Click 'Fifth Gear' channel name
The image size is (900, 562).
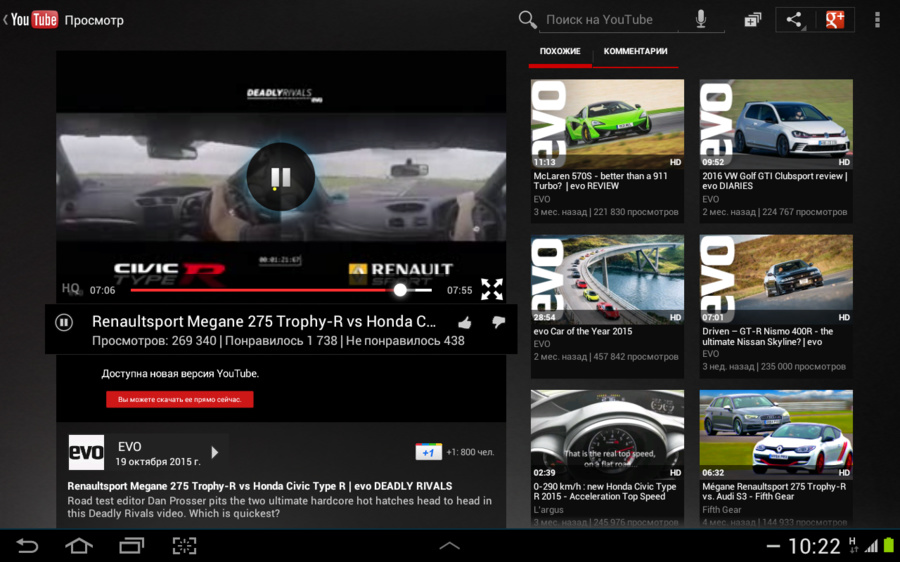[721, 510]
